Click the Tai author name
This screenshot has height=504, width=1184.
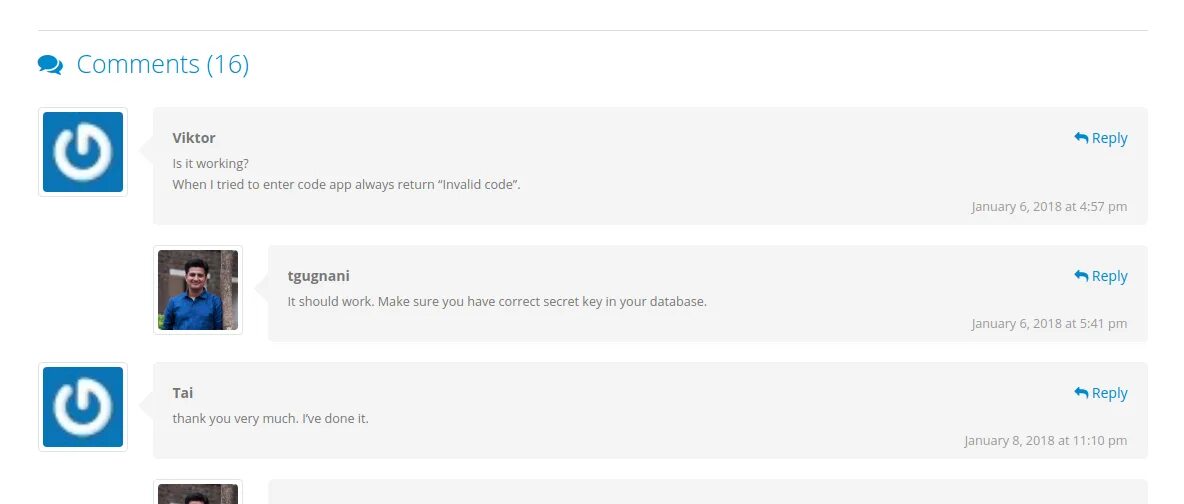tap(183, 393)
